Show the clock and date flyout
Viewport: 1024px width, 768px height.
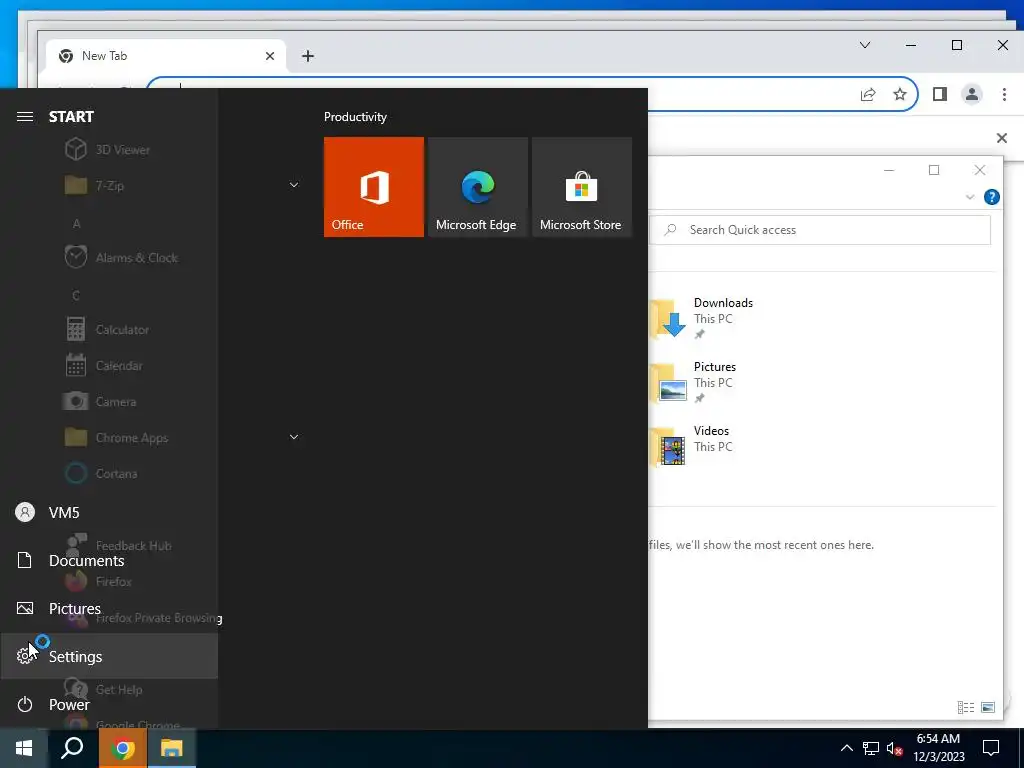938,748
